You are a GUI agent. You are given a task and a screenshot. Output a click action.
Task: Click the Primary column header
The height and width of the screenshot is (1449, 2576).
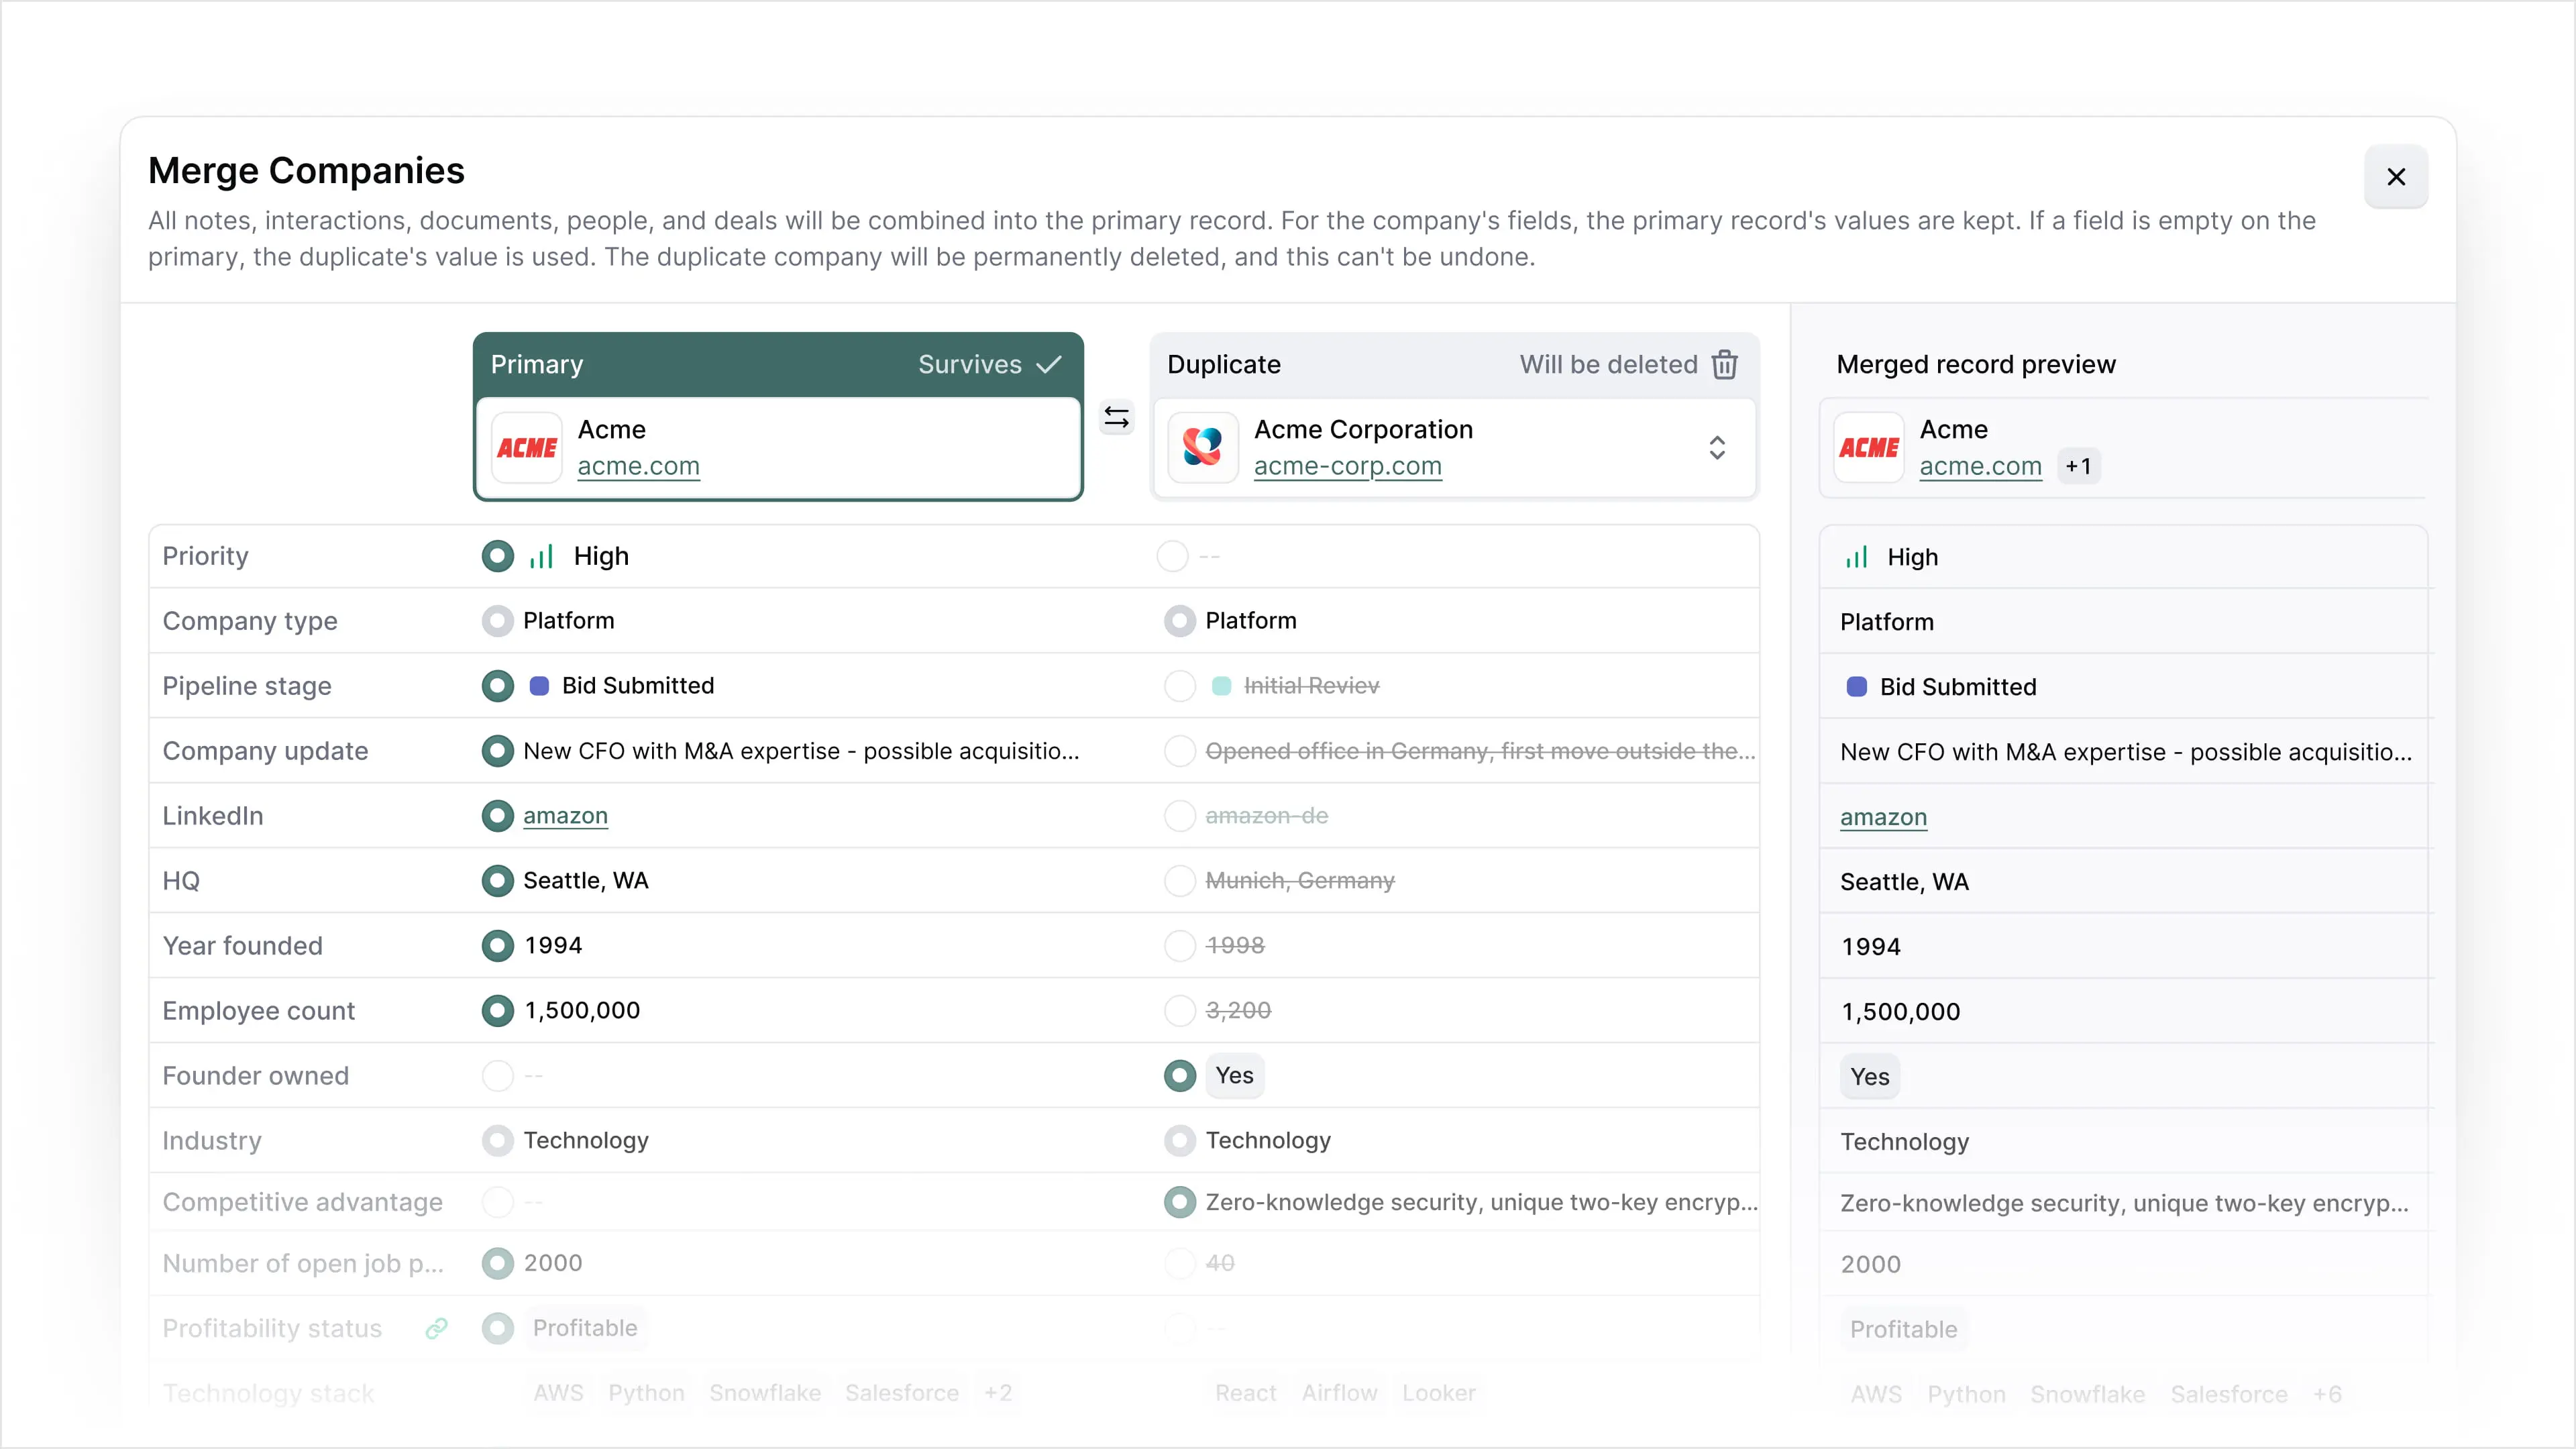(x=778, y=365)
